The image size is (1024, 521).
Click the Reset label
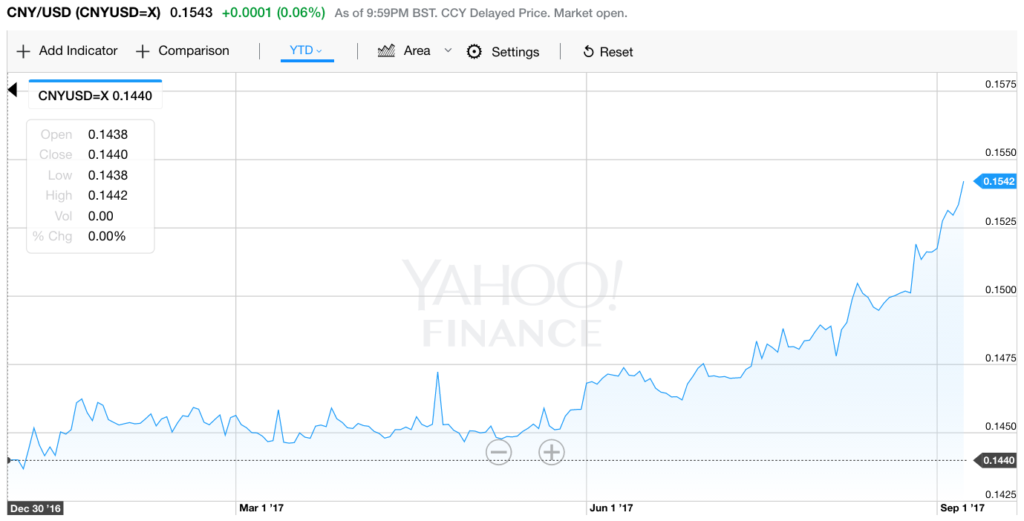pos(616,52)
